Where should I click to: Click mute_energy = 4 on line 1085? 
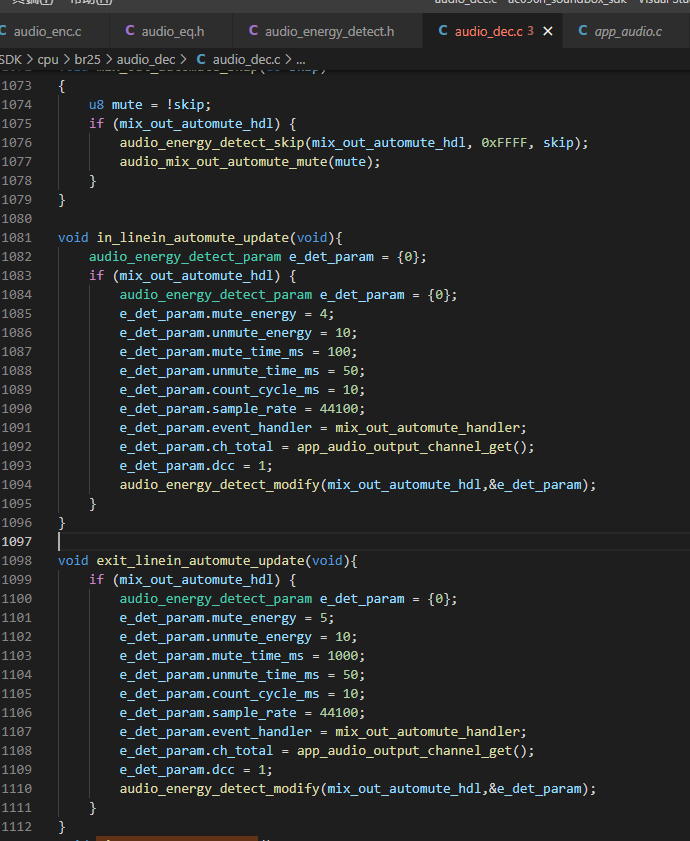click(227, 314)
